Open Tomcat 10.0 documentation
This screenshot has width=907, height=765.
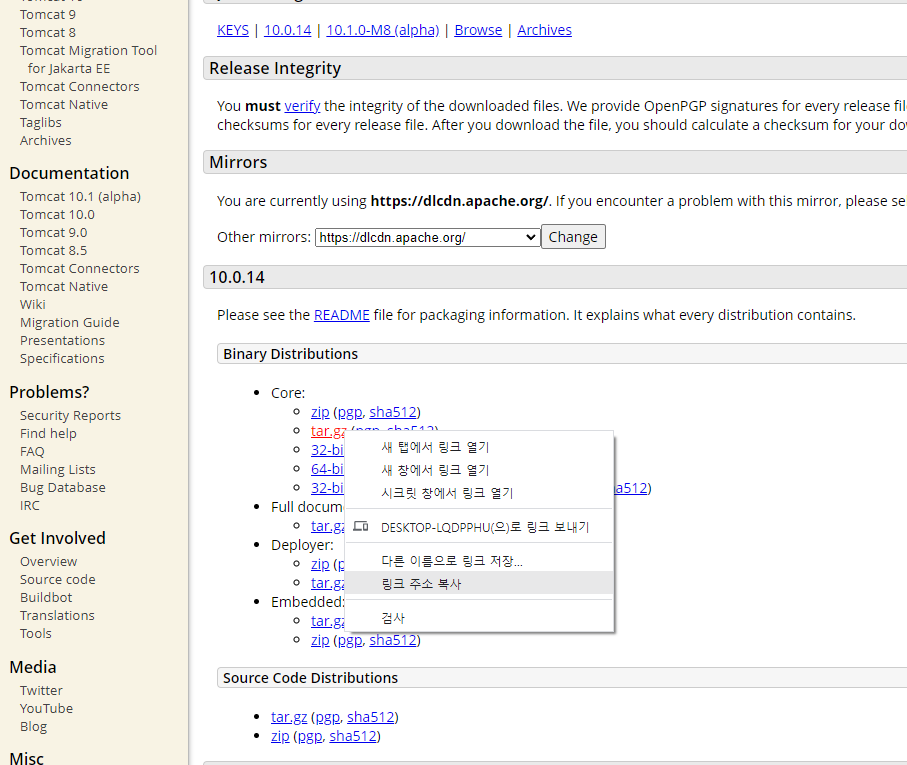(57, 215)
